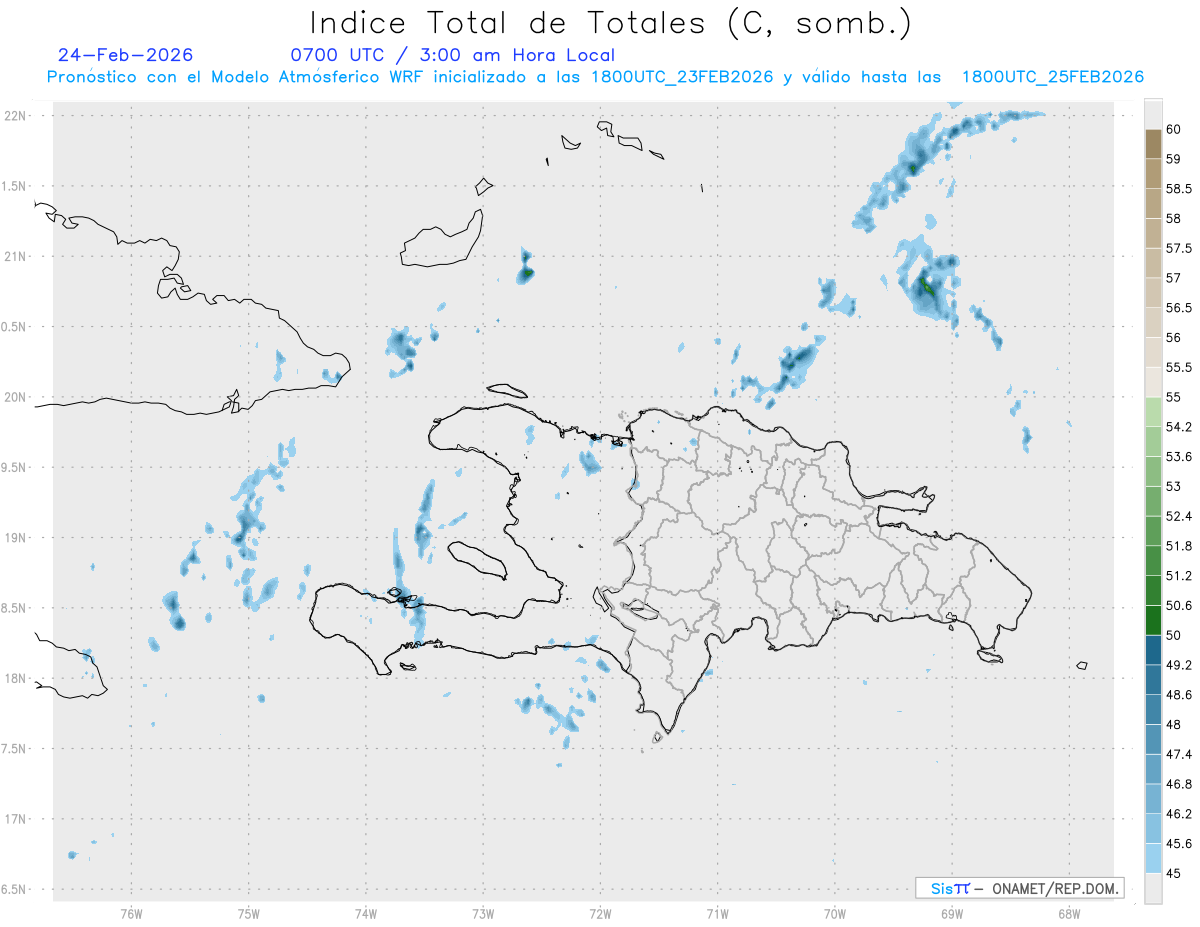The width and height of the screenshot is (1200, 927).
Task: Click the "69W" longitude label
Action: [952, 913]
